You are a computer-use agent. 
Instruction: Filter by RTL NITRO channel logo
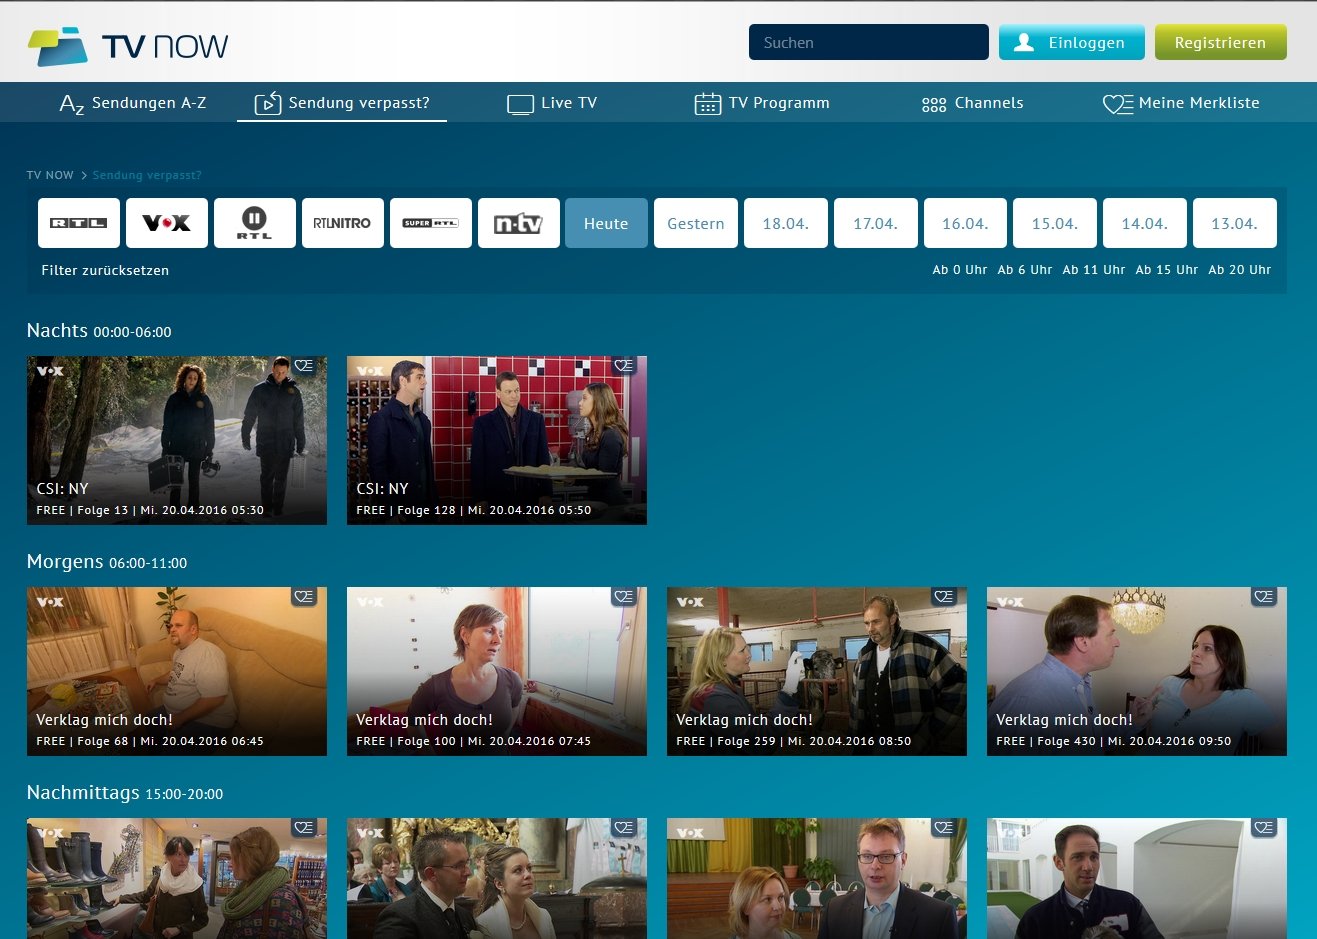[x=343, y=223]
